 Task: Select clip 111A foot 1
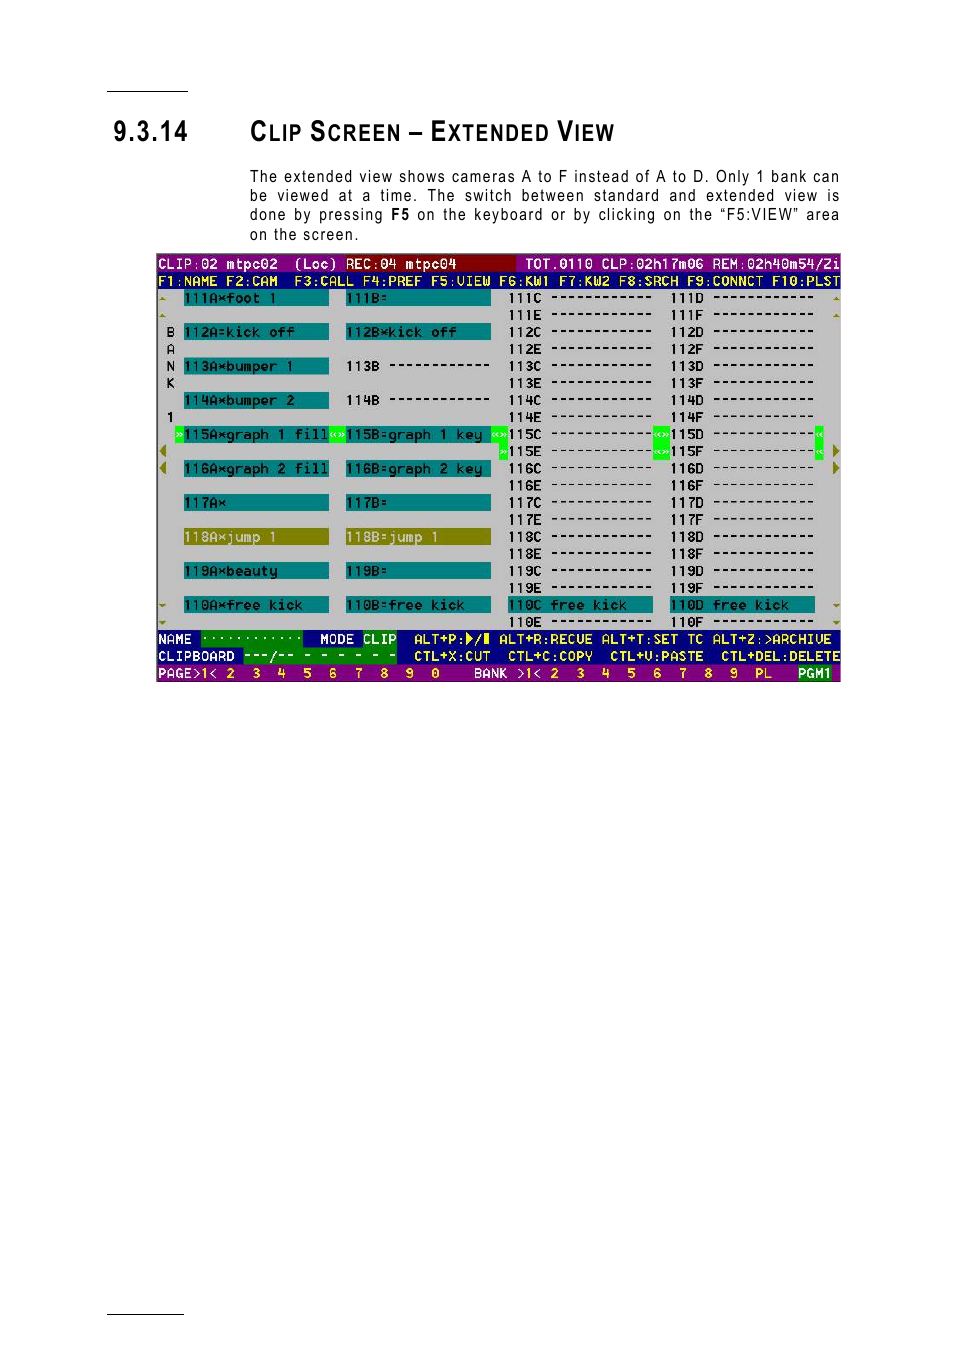256,298
